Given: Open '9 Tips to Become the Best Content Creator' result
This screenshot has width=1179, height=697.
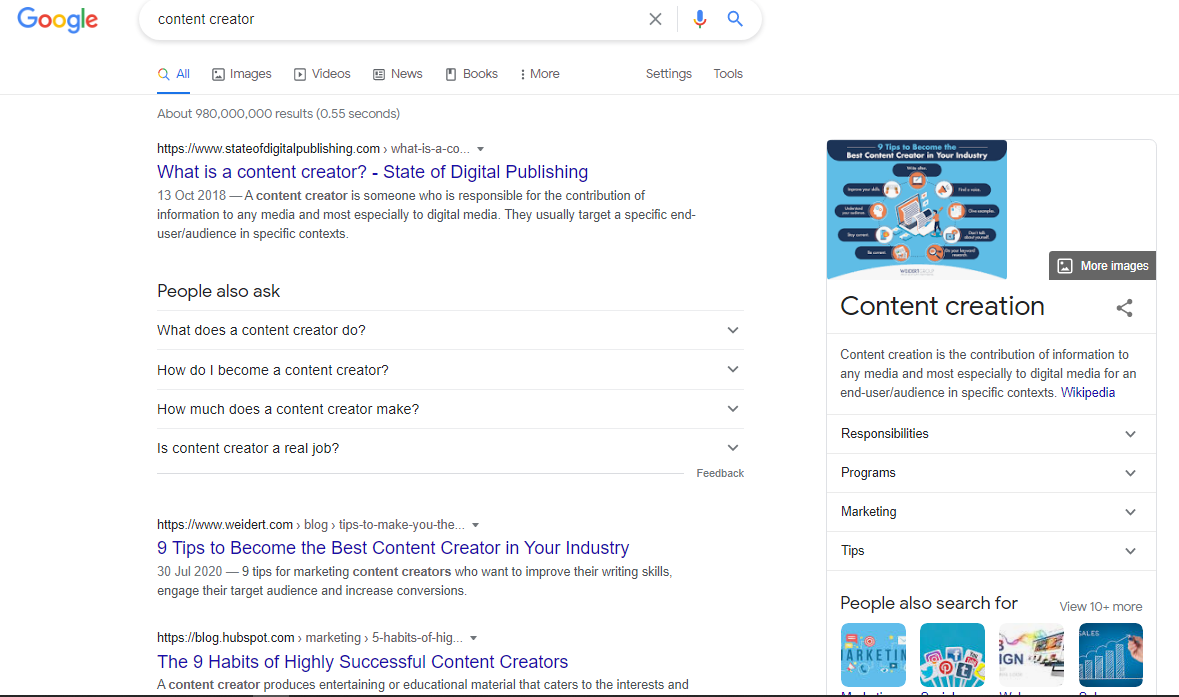Looking at the screenshot, I should pos(393,548).
